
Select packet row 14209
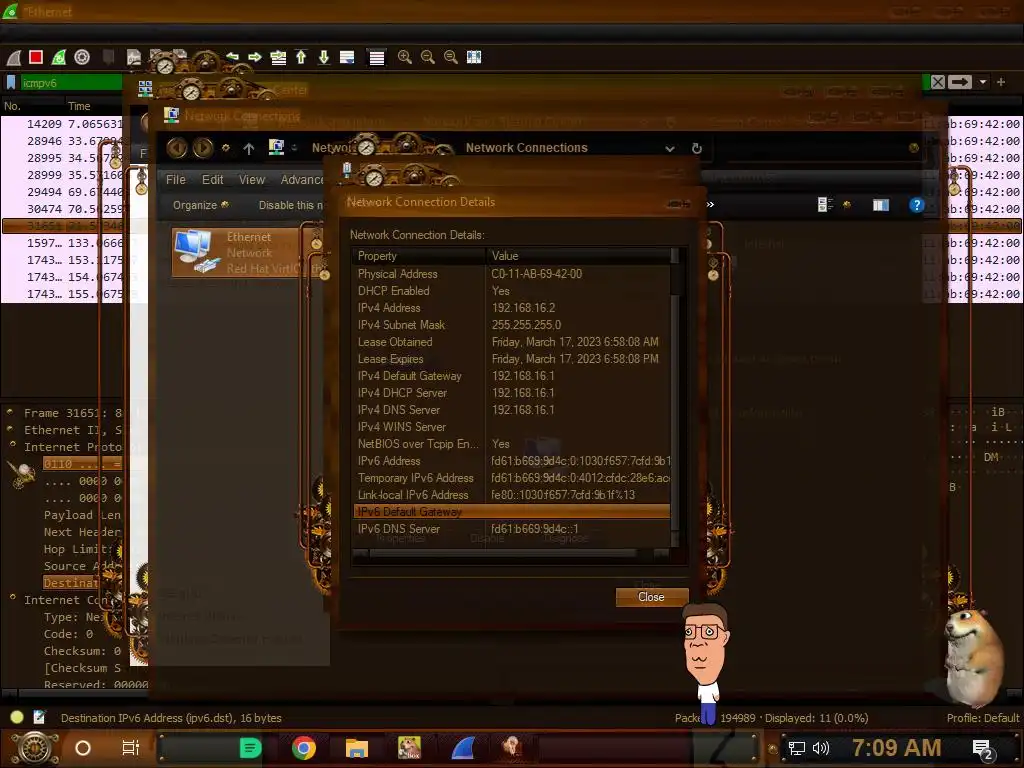[62, 124]
